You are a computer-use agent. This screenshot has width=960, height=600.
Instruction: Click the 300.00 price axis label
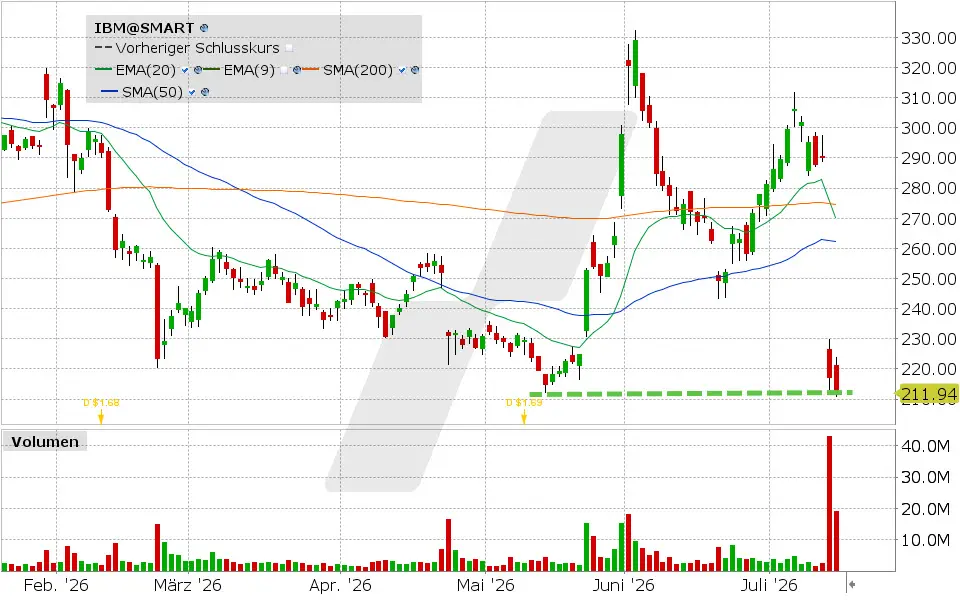point(928,128)
